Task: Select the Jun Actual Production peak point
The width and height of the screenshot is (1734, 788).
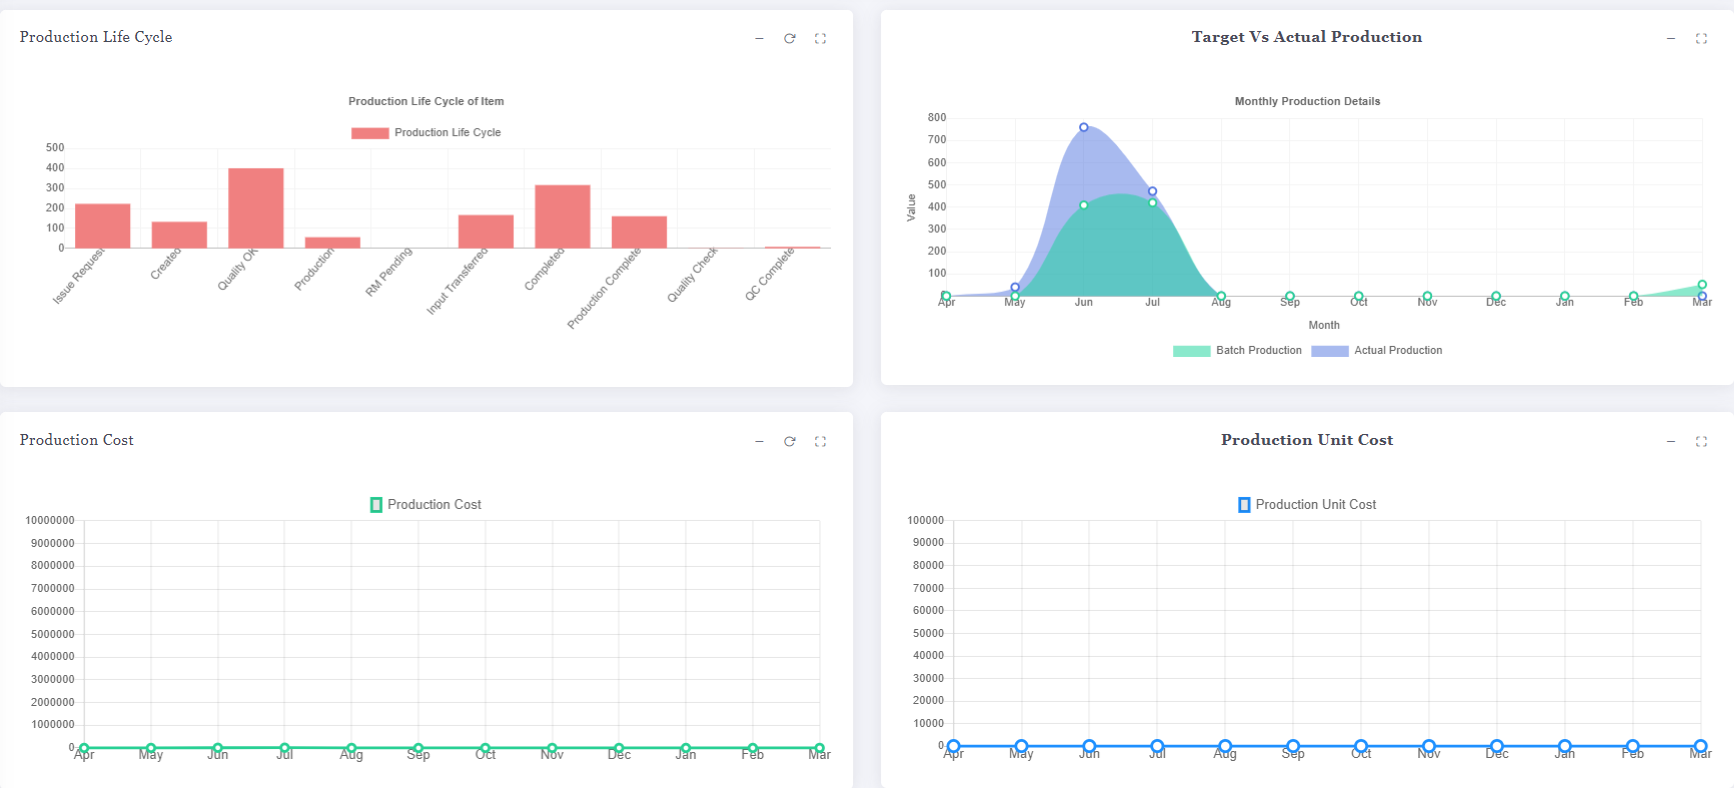Action: click(x=1084, y=128)
